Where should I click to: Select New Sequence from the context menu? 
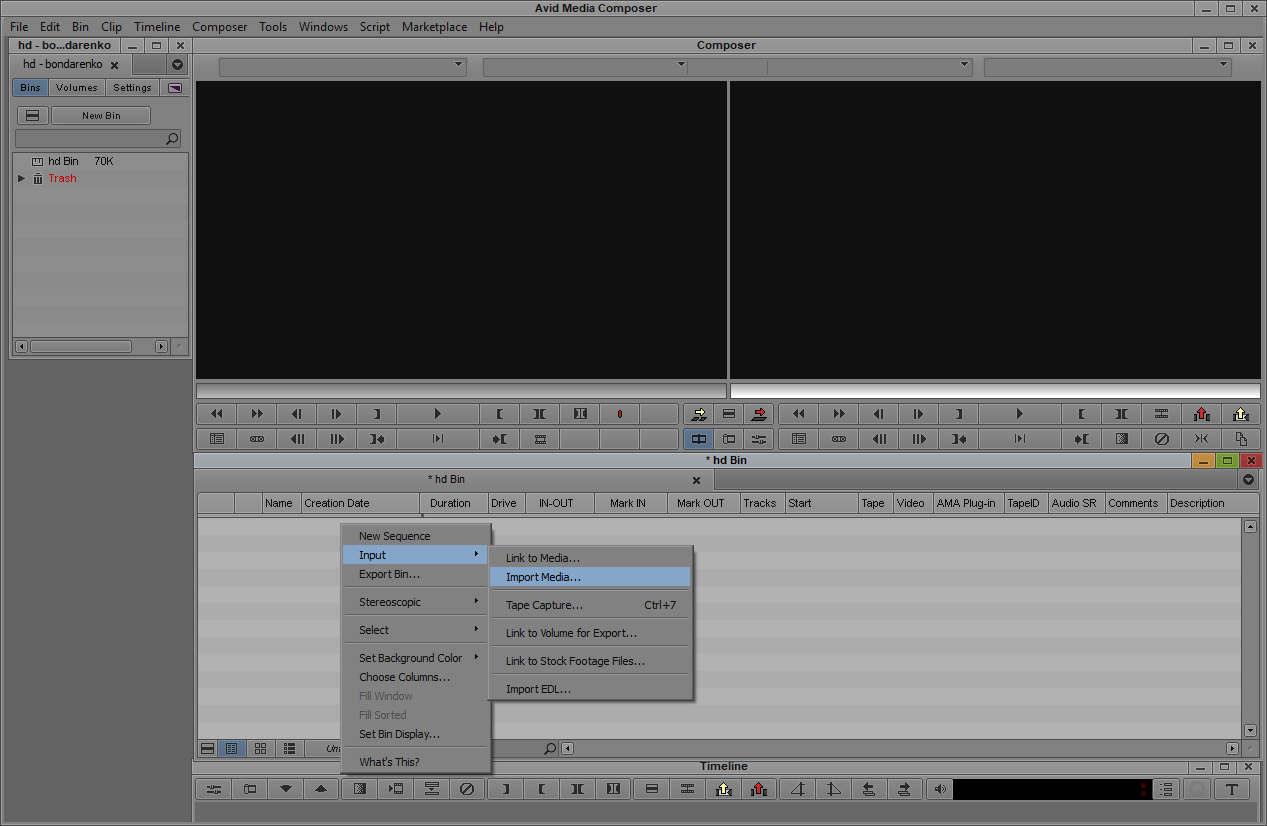[x=416, y=536]
